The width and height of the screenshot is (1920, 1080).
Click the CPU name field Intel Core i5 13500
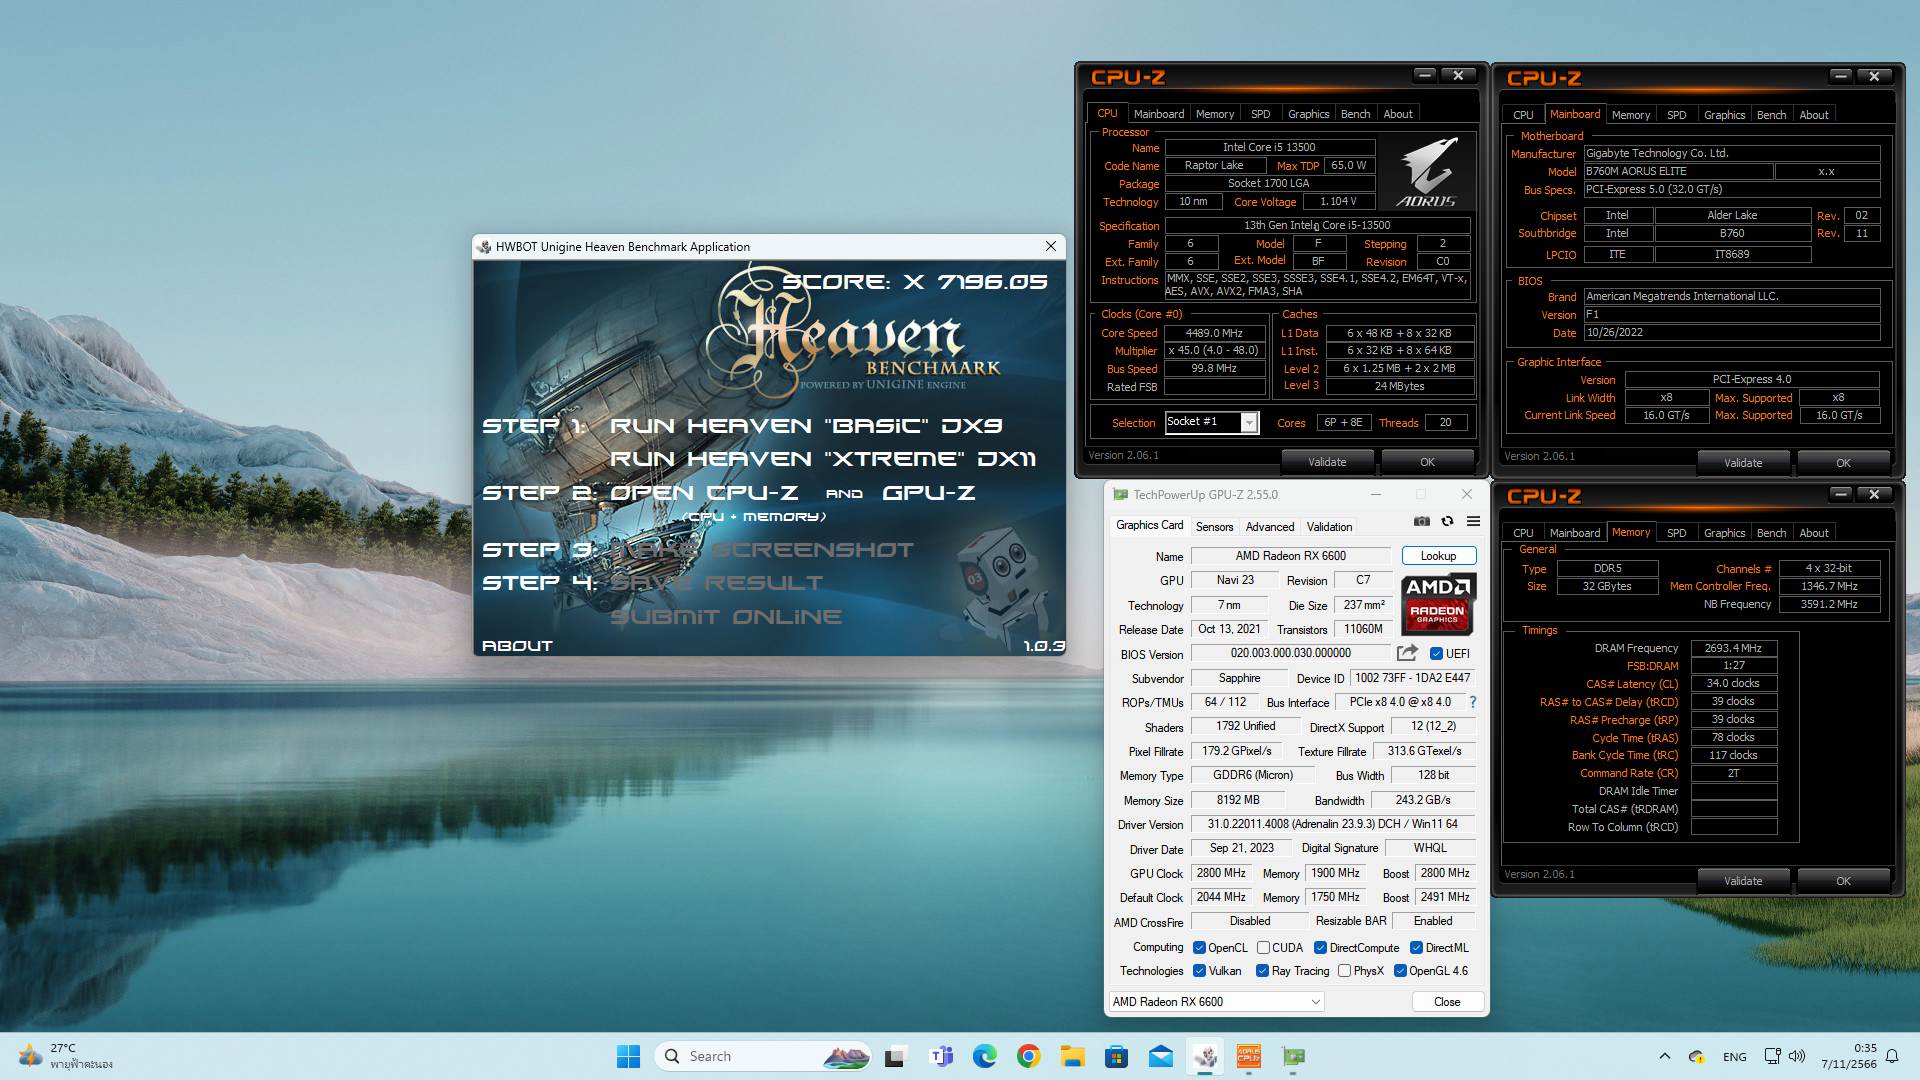click(1269, 147)
